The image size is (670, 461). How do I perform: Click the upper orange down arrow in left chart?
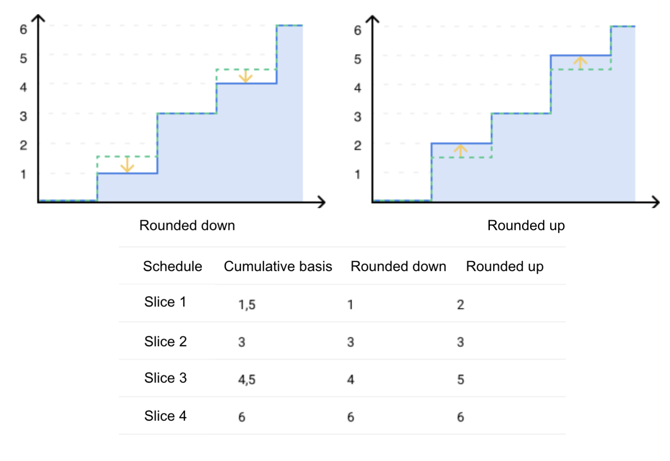[246, 75]
